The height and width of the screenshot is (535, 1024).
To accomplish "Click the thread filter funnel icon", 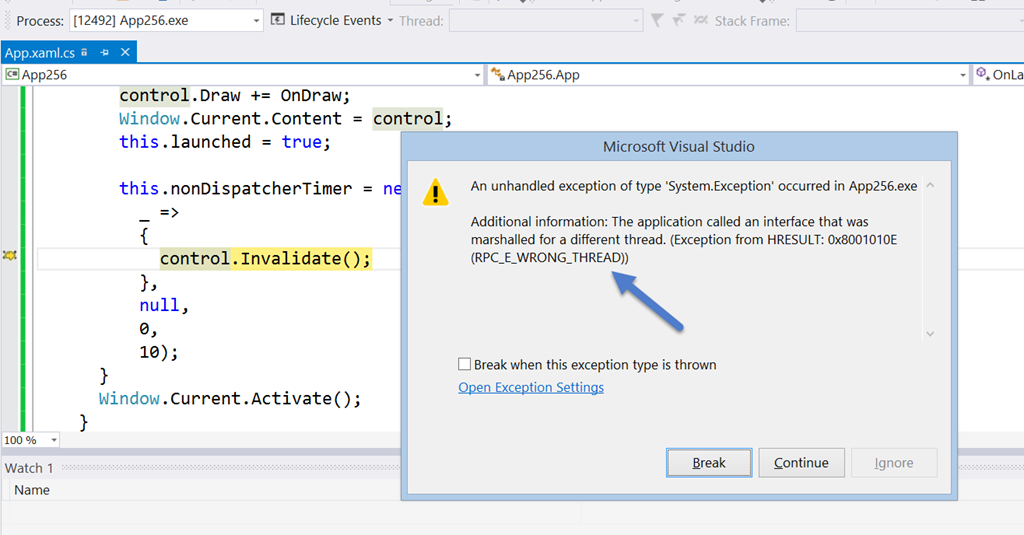I will point(657,20).
